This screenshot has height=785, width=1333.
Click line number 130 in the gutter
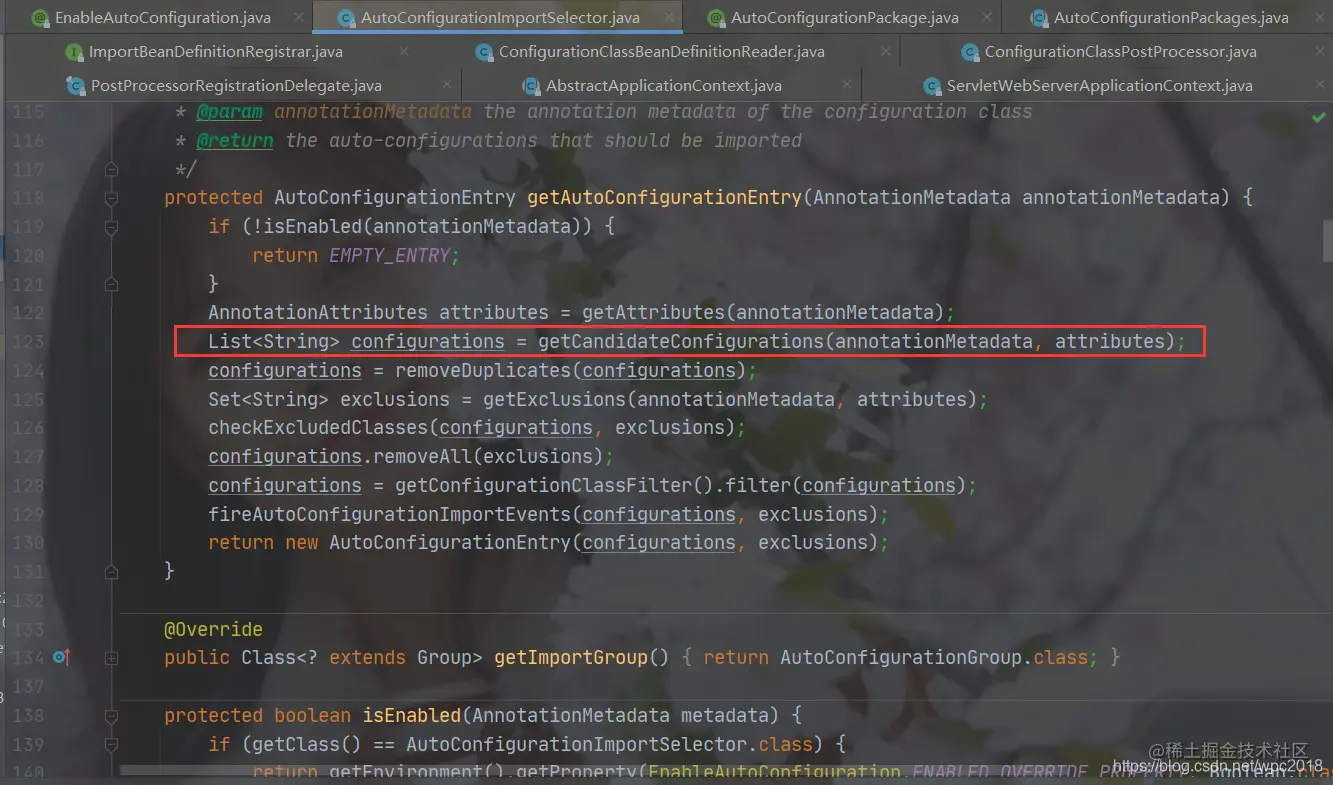pyautogui.click(x=28, y=543)
